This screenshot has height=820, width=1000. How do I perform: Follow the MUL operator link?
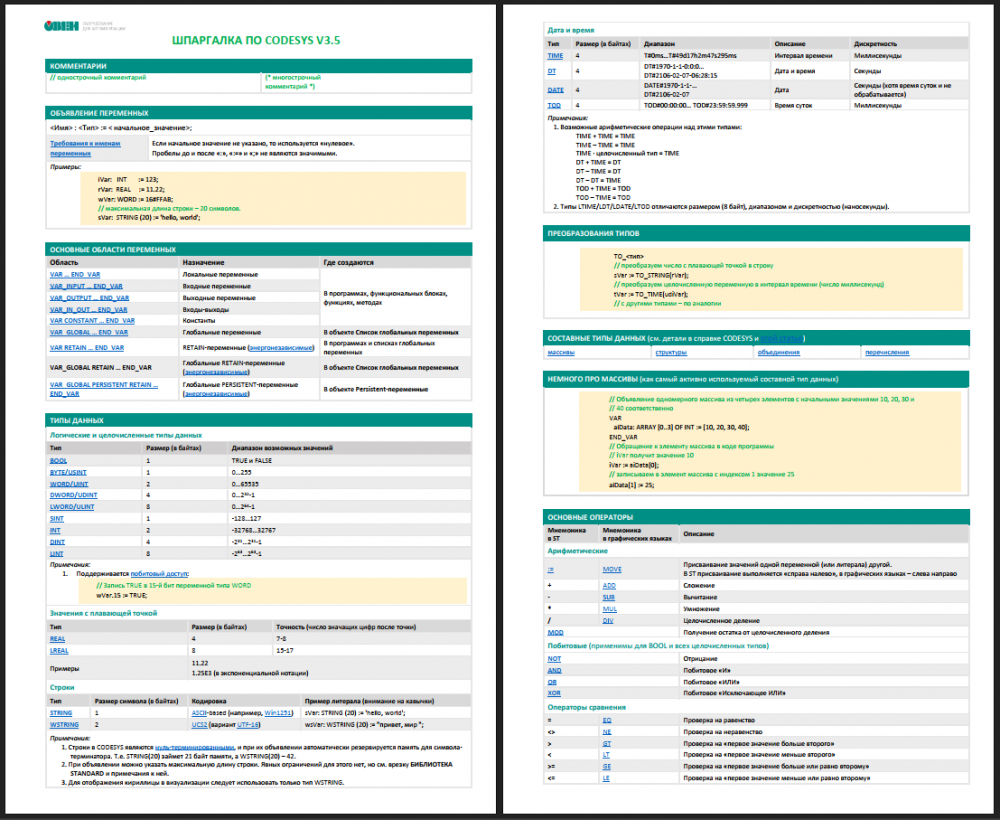610,608
